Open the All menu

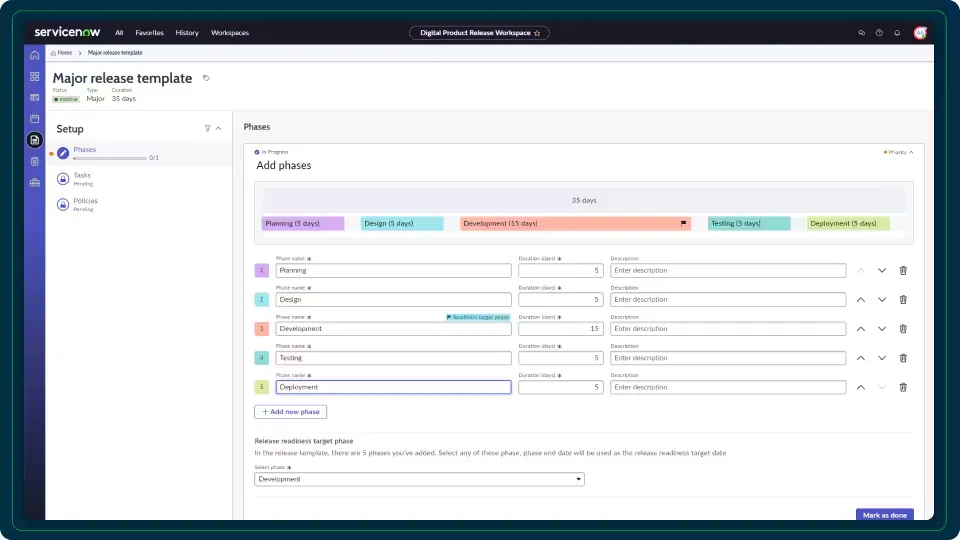[x=119, y=33]
